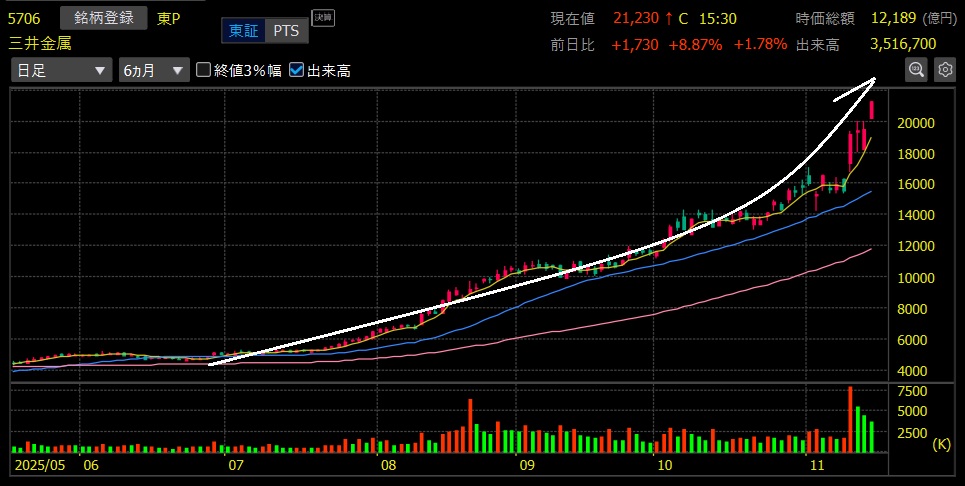Click the tallest red volume bar in November
965x486 pixels.
pos(850,415)
